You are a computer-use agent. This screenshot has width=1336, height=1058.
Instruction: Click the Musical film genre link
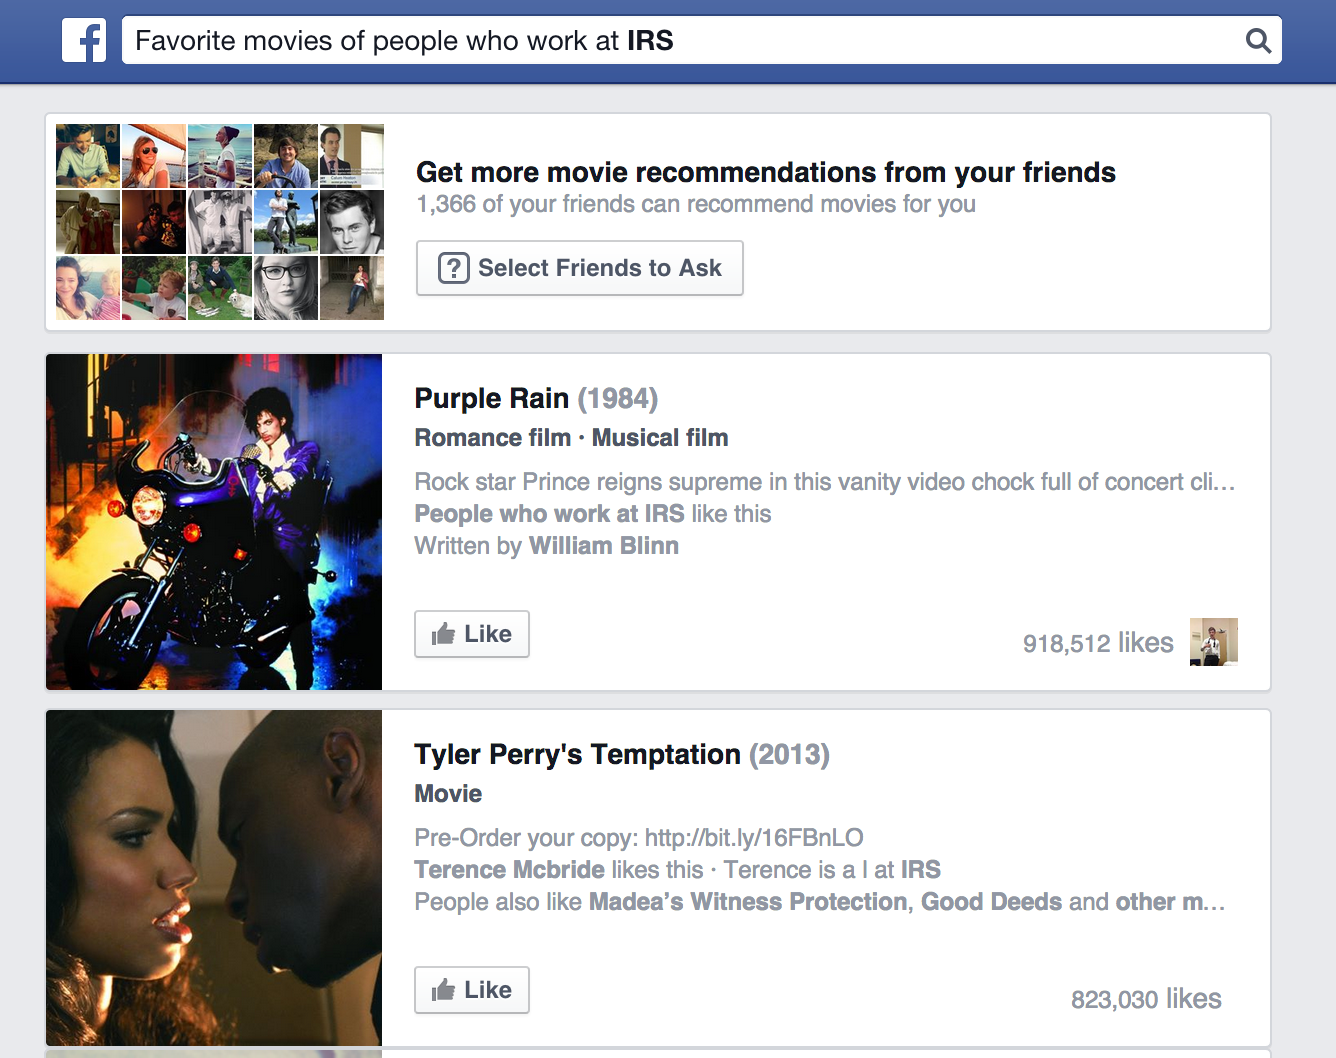[x=660, y=438]
